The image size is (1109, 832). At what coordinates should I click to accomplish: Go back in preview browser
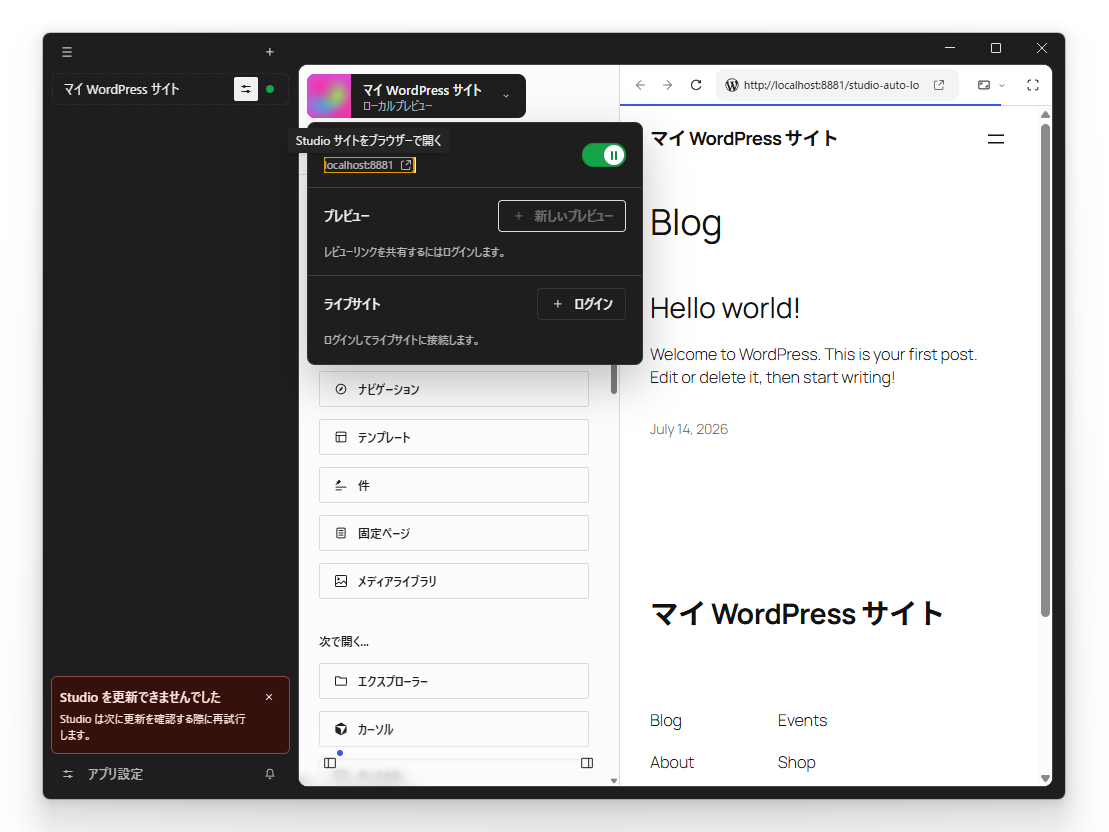tap(640, 85)
